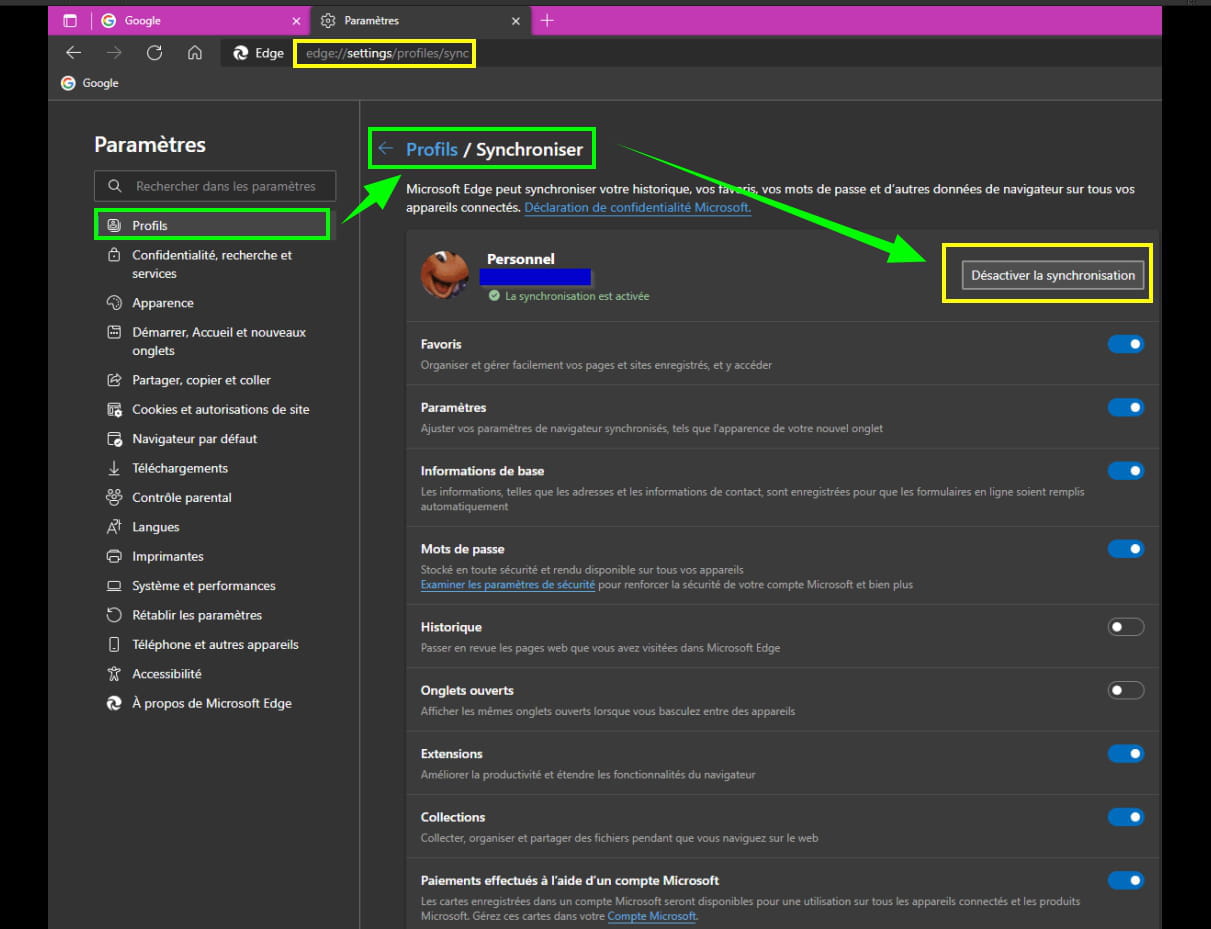Image resolution: width=1211 pixels, height=929 pixels.
Task: Open Déclaration de confidentialité Microsoft link
Action: (638, 207)
